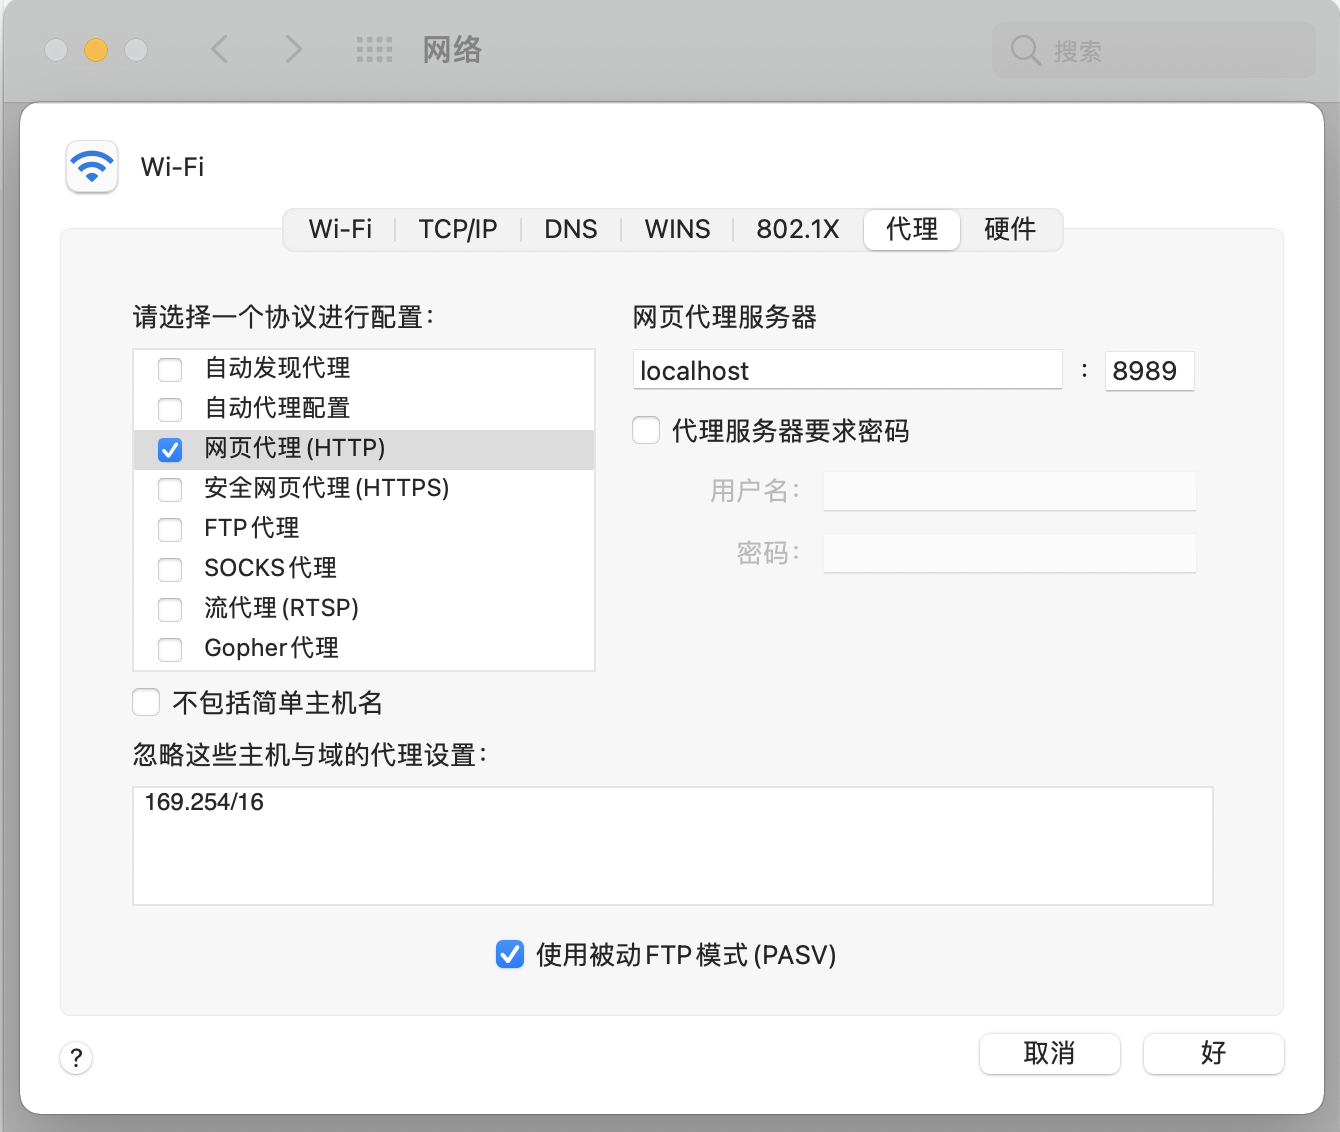Check 不包括简单主机名 checkbox
The height and width of the screenshot is (1132, 1340).
pyautogui.click(x=146, y=702)
